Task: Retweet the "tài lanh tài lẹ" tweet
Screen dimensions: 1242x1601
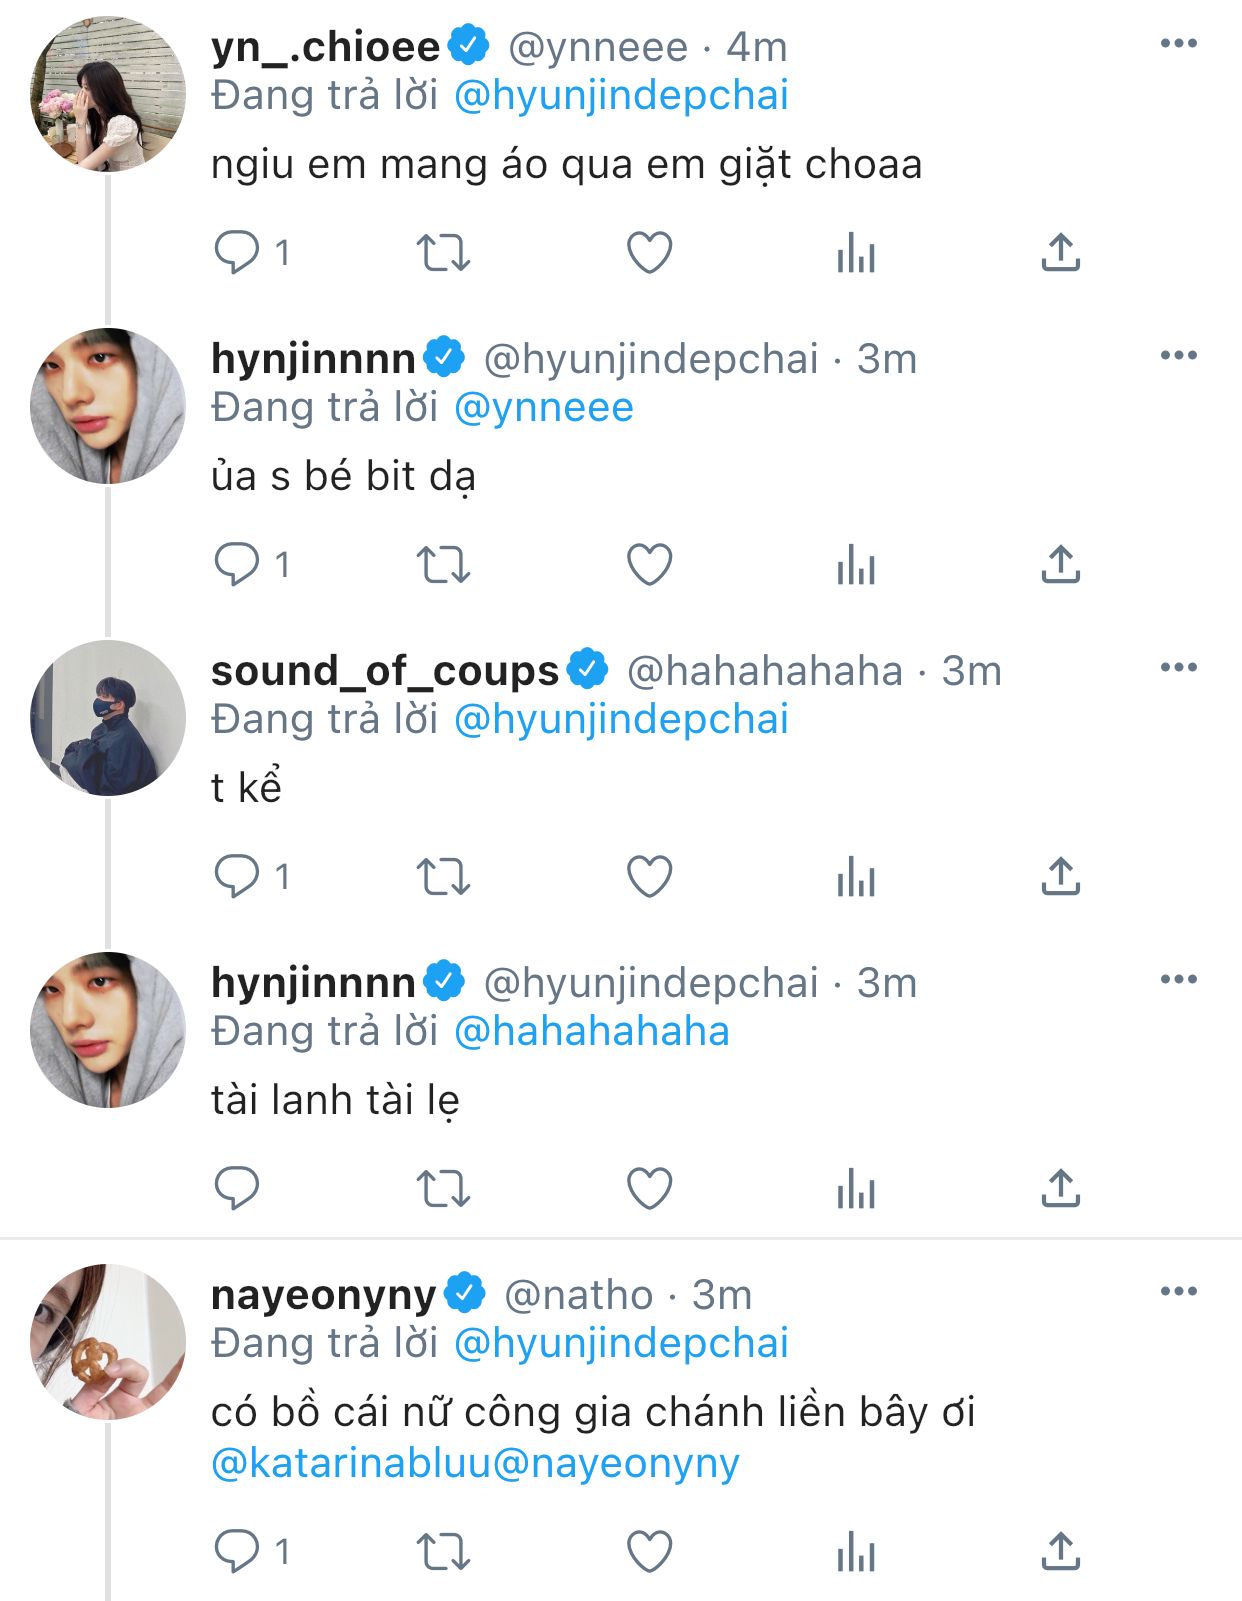Action: (443, 1189)
